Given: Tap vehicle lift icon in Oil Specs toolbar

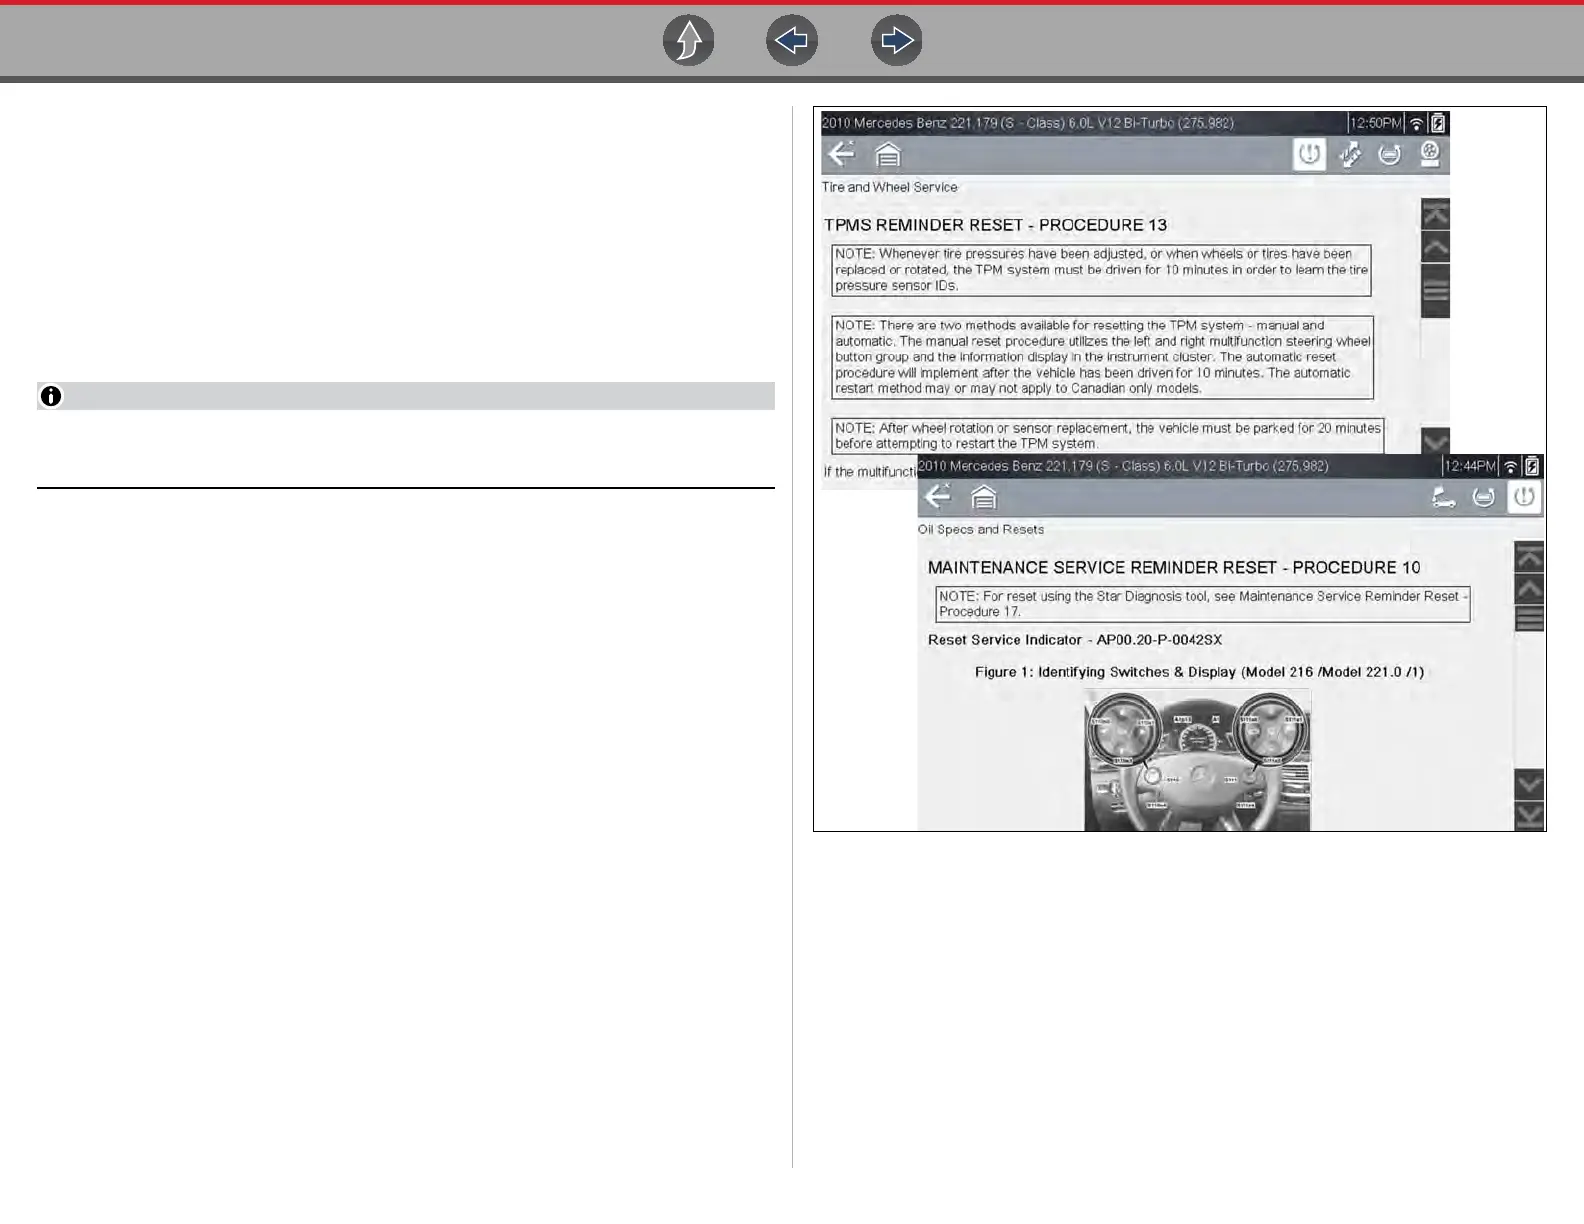Looking at the screenshot, I should tap(1443, 497).
